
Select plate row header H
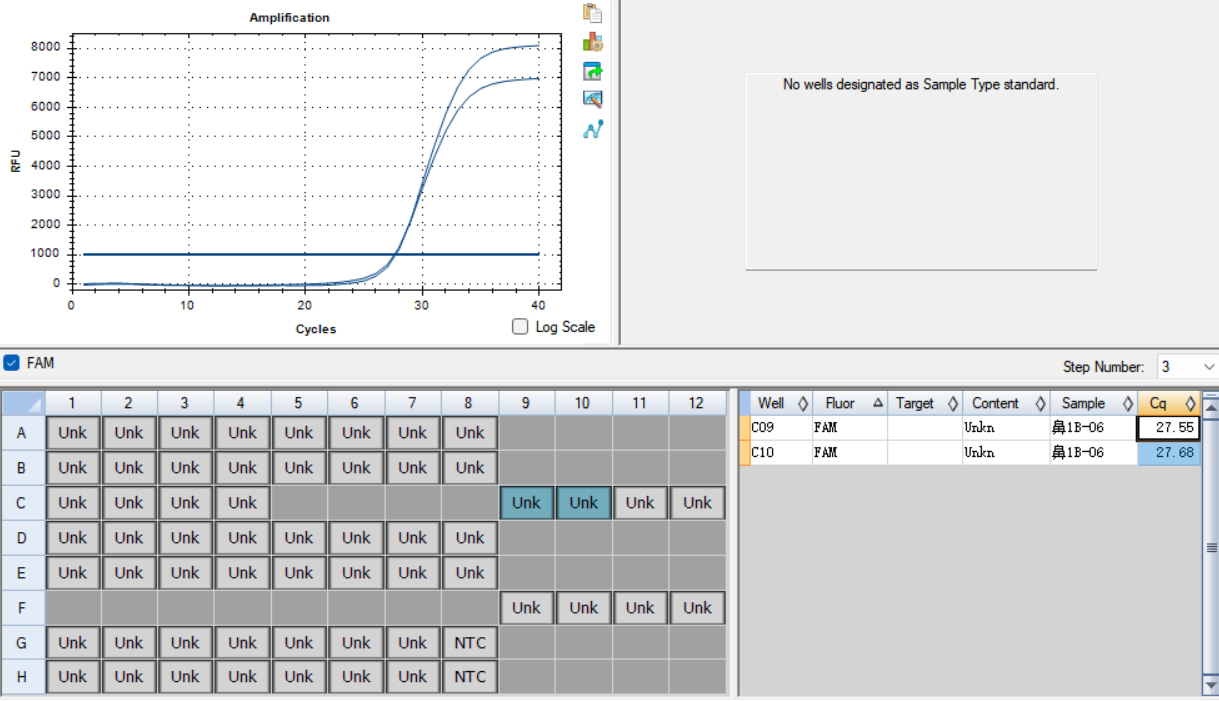22,677
